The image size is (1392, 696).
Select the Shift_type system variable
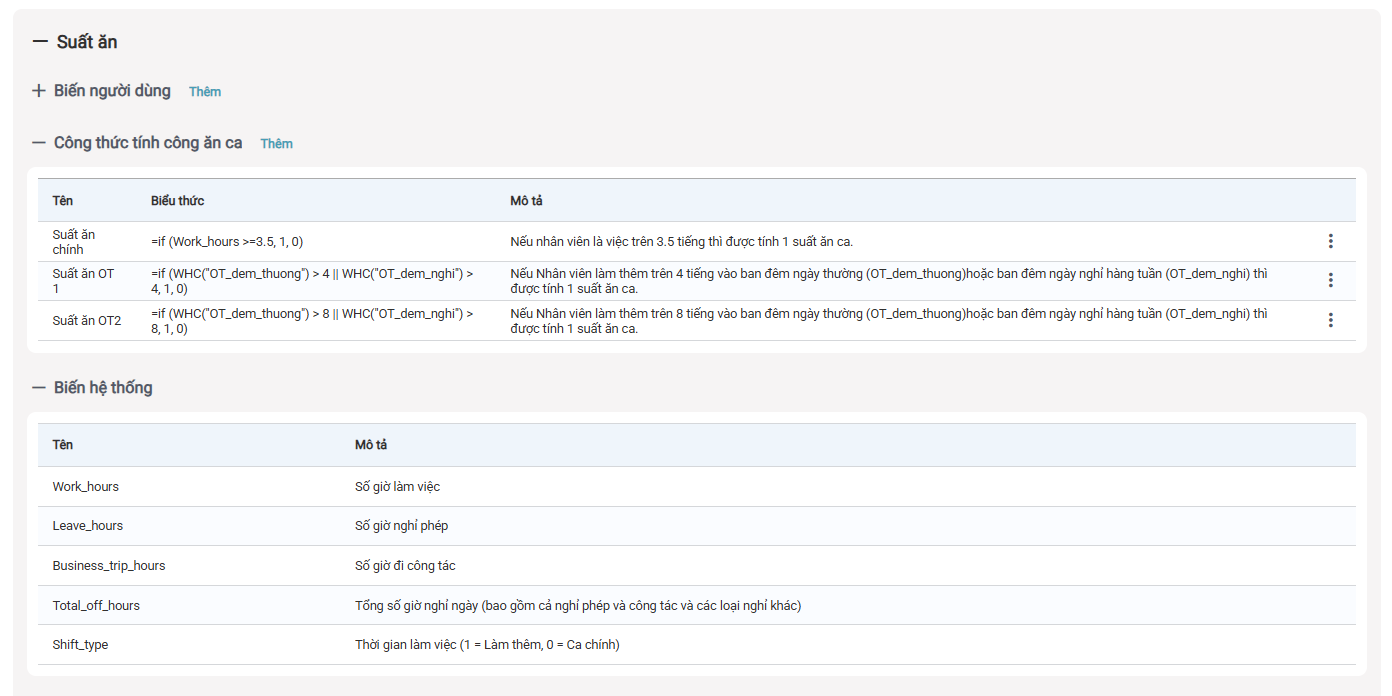(x=80, y=645)
